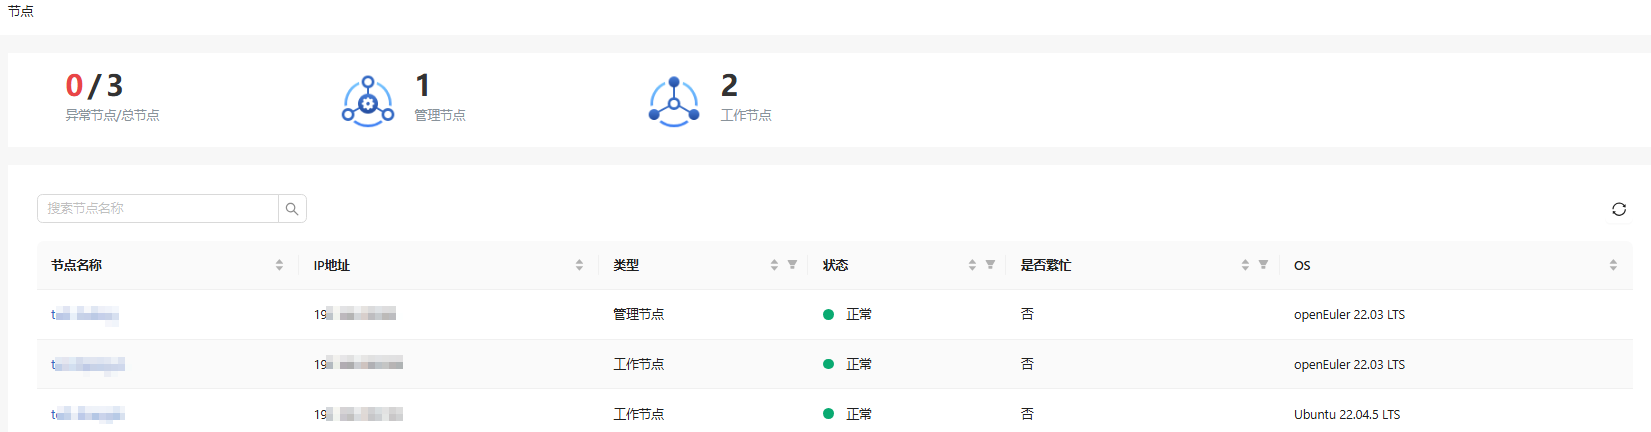Sort table by 节点名称 column arrows
Screen dimensions: 1651x432
[x=279, y=265]
